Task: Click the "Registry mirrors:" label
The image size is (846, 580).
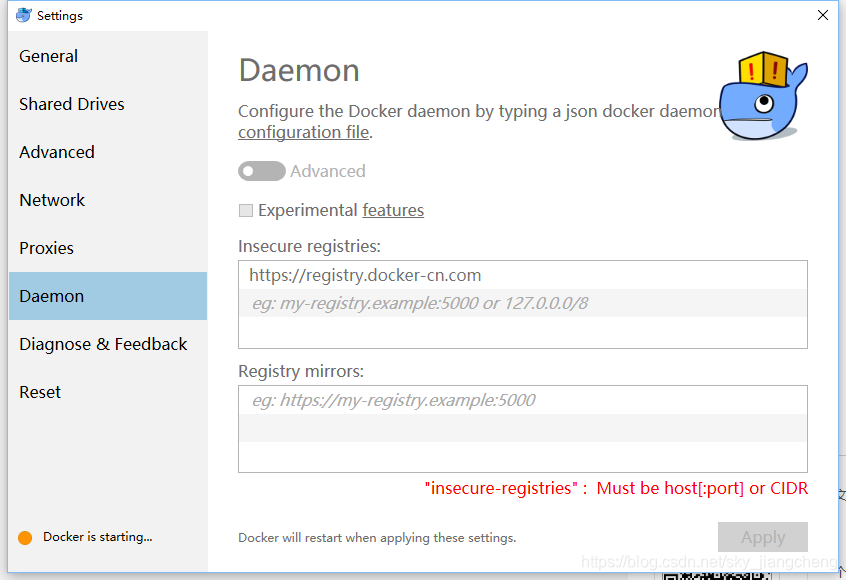Action: (301, 371)
